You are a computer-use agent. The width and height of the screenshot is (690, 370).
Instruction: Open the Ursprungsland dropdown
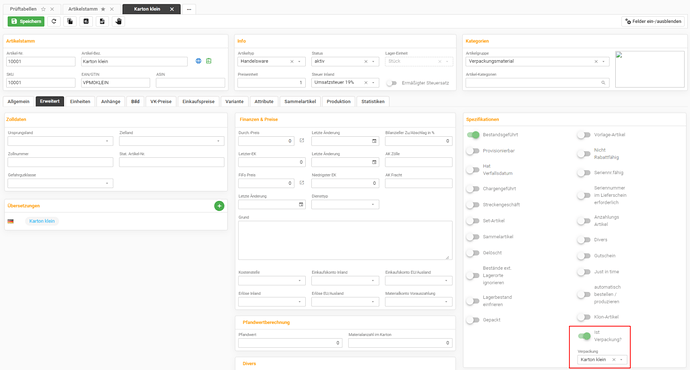point(60,141)
